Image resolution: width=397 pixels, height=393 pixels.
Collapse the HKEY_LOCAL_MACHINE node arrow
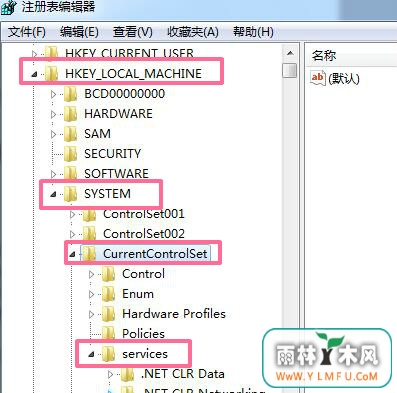point(34,74)
